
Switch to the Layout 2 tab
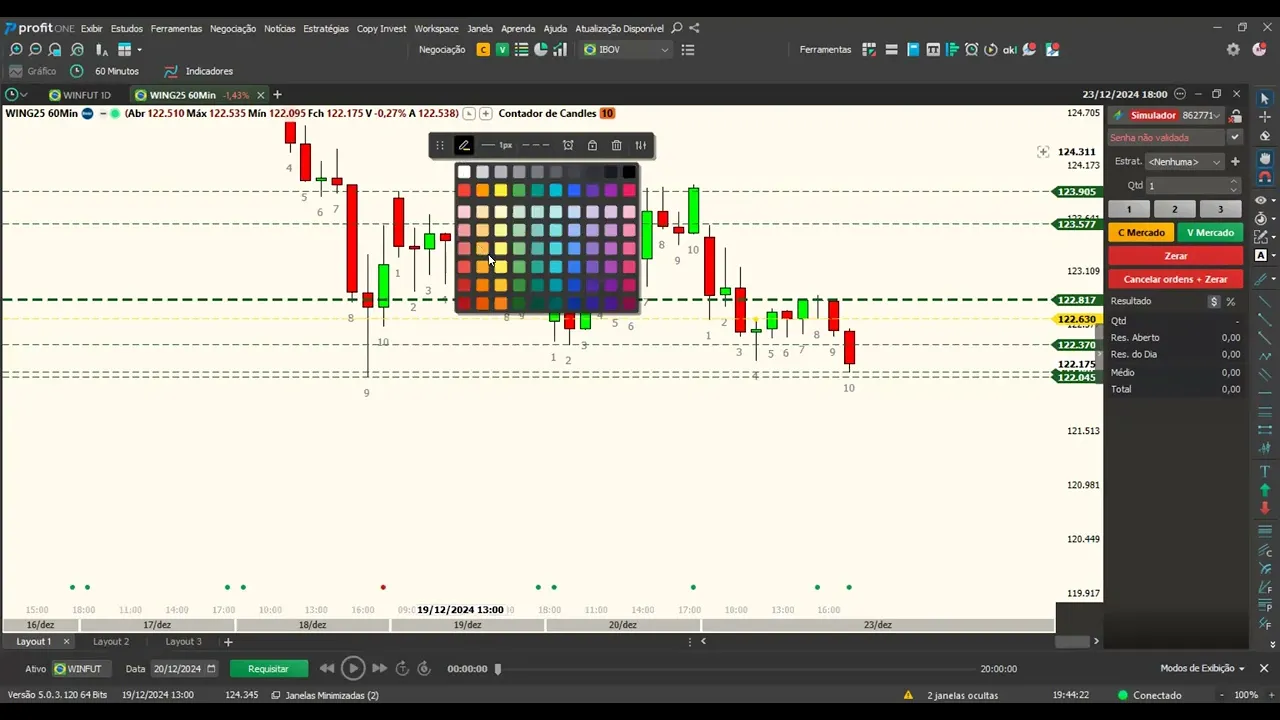111,641
